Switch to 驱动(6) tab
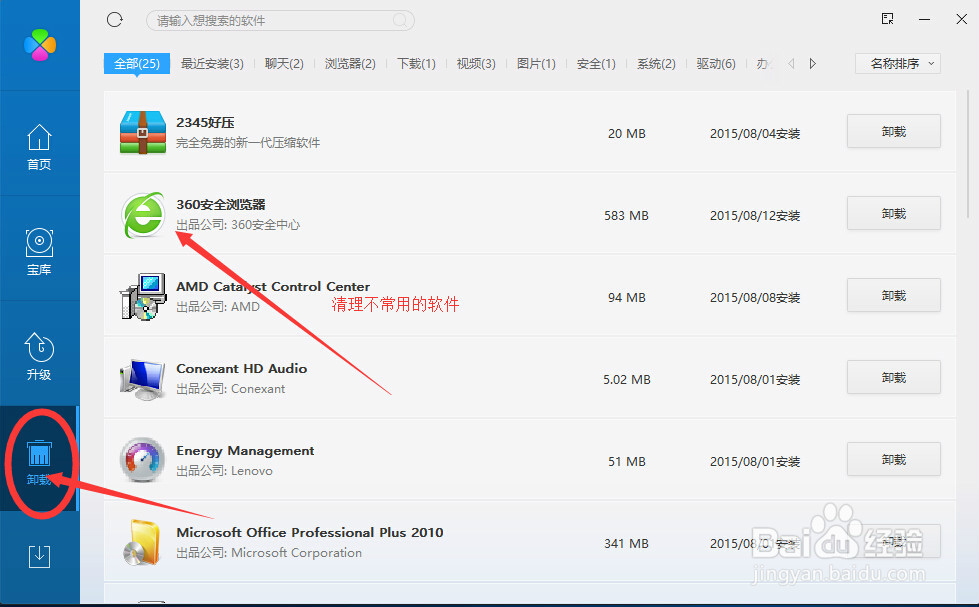The image size is (979, 607). coord(716,63)
